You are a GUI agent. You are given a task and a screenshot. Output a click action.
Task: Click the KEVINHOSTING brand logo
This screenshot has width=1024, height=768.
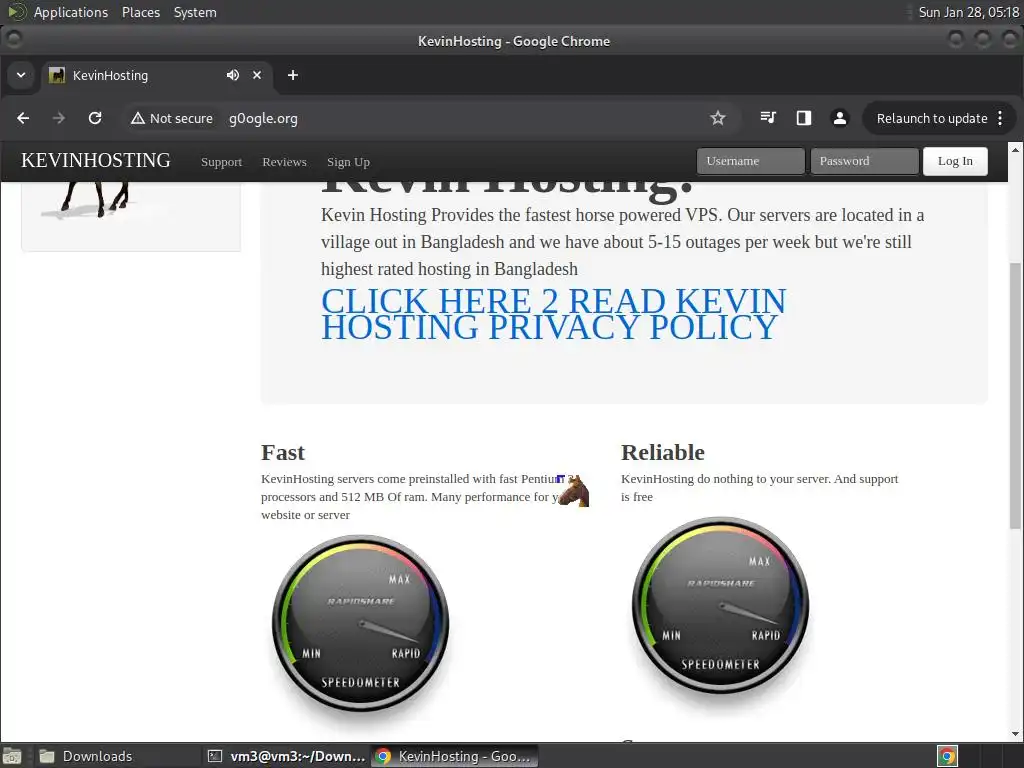click(x=96, y=161)
